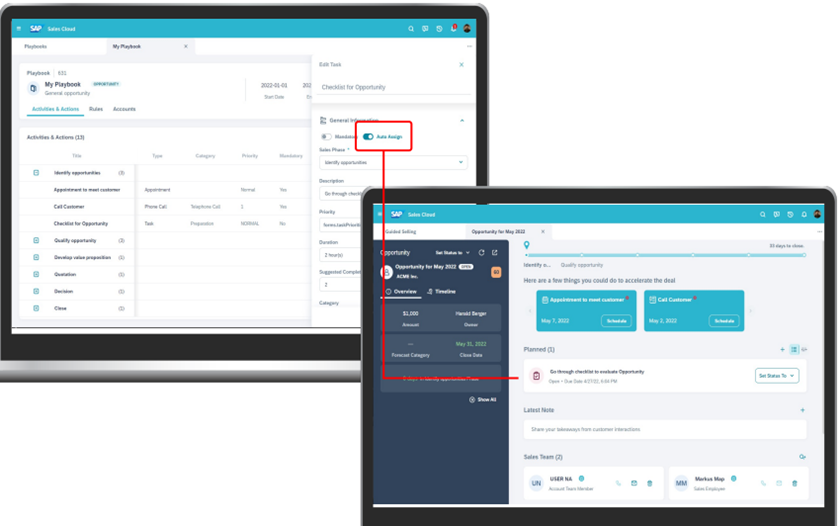This screenshot has width=840, height=526.
Task: Show next suggestion card arrow
Action: [751, 311]
